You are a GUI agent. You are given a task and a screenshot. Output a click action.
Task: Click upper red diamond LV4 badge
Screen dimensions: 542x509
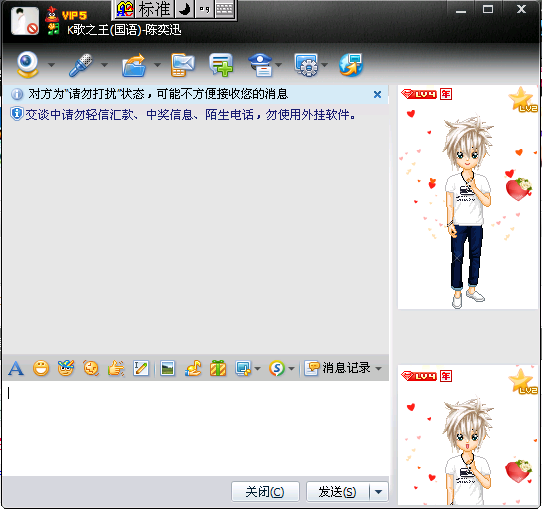(419, 94)
